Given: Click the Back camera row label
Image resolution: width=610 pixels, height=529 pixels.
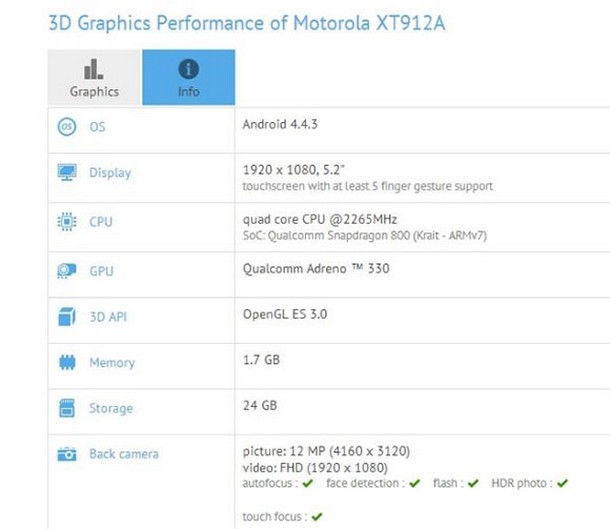Looking at the screenshot, I should tap(124, 454).
